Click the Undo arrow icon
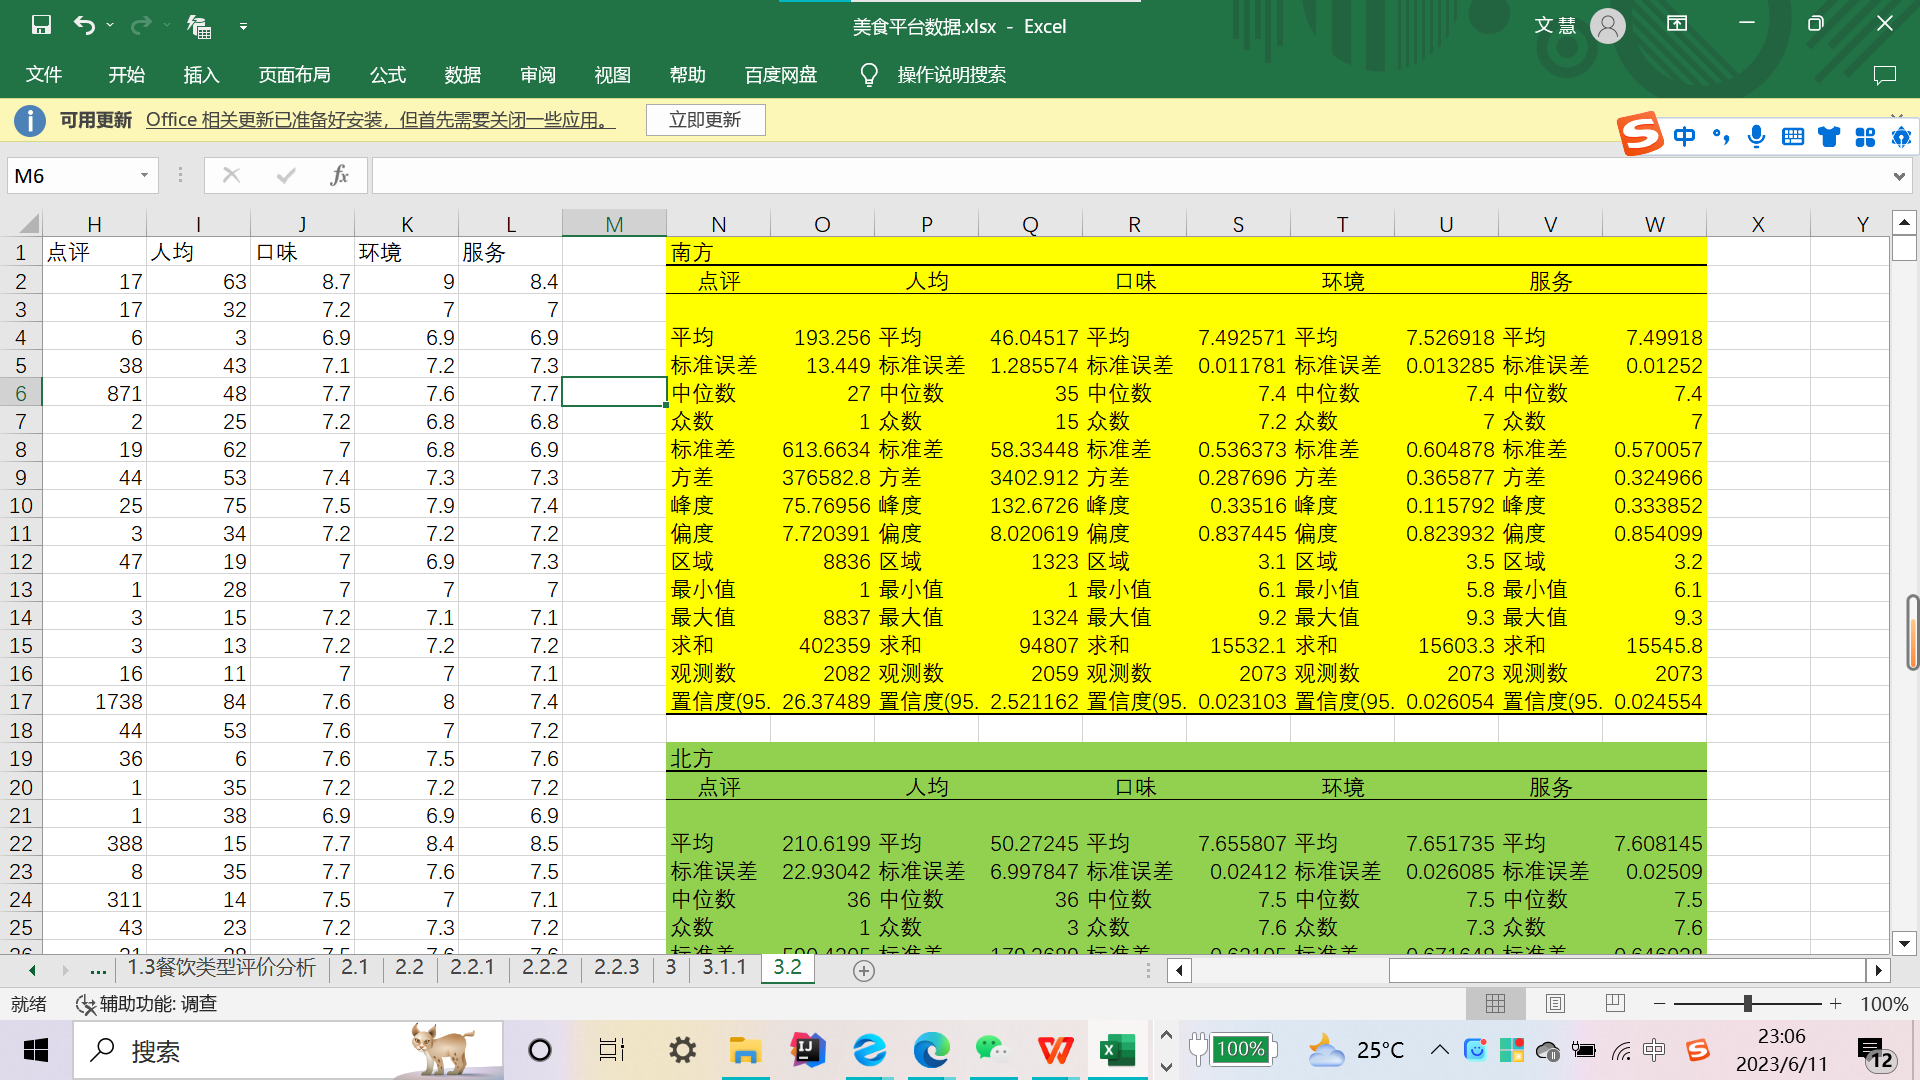The width and height of the screenshot is (1920, 1080). point(85,26)
